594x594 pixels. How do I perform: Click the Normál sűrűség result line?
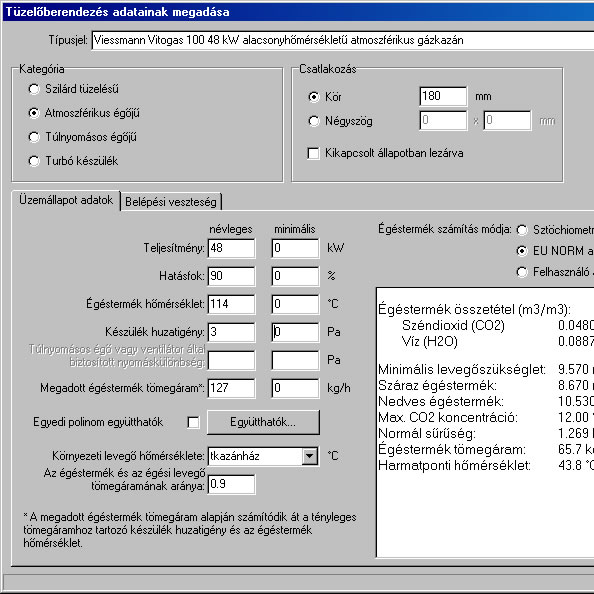[x=486, y=433]
